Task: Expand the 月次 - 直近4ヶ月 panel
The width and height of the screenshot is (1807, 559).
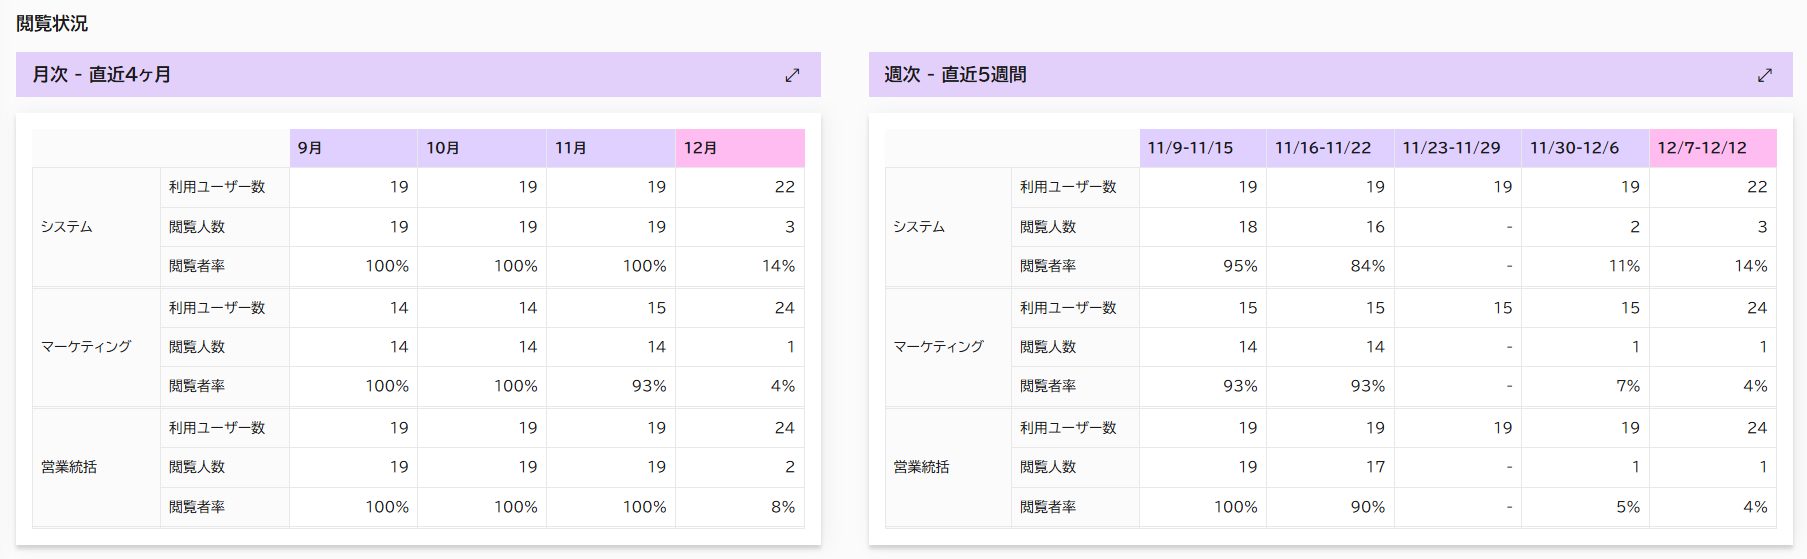Action: pyautogui.click(x=792, y=75)
